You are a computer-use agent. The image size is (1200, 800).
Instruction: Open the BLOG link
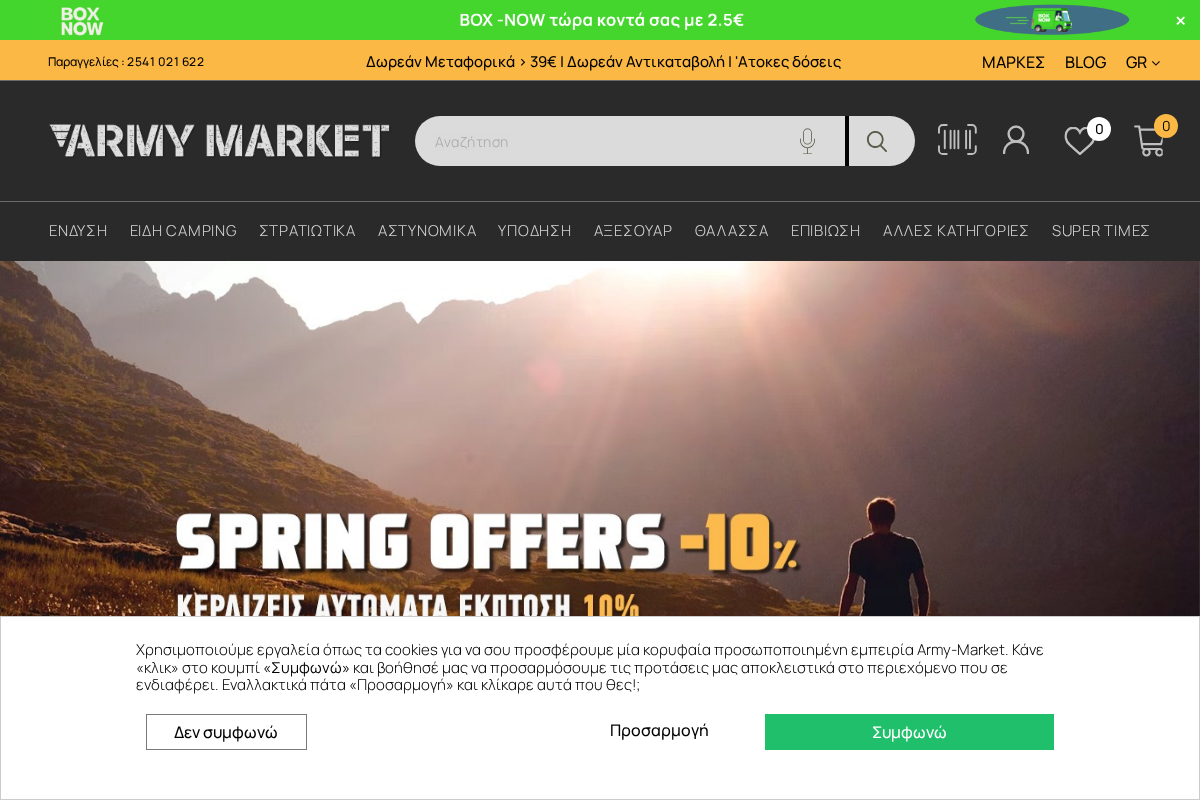click(1085, 62)
